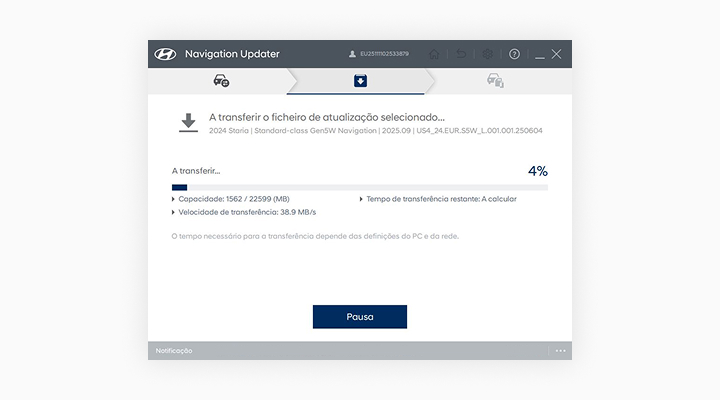Go to Home via house icon

[434, 54]
